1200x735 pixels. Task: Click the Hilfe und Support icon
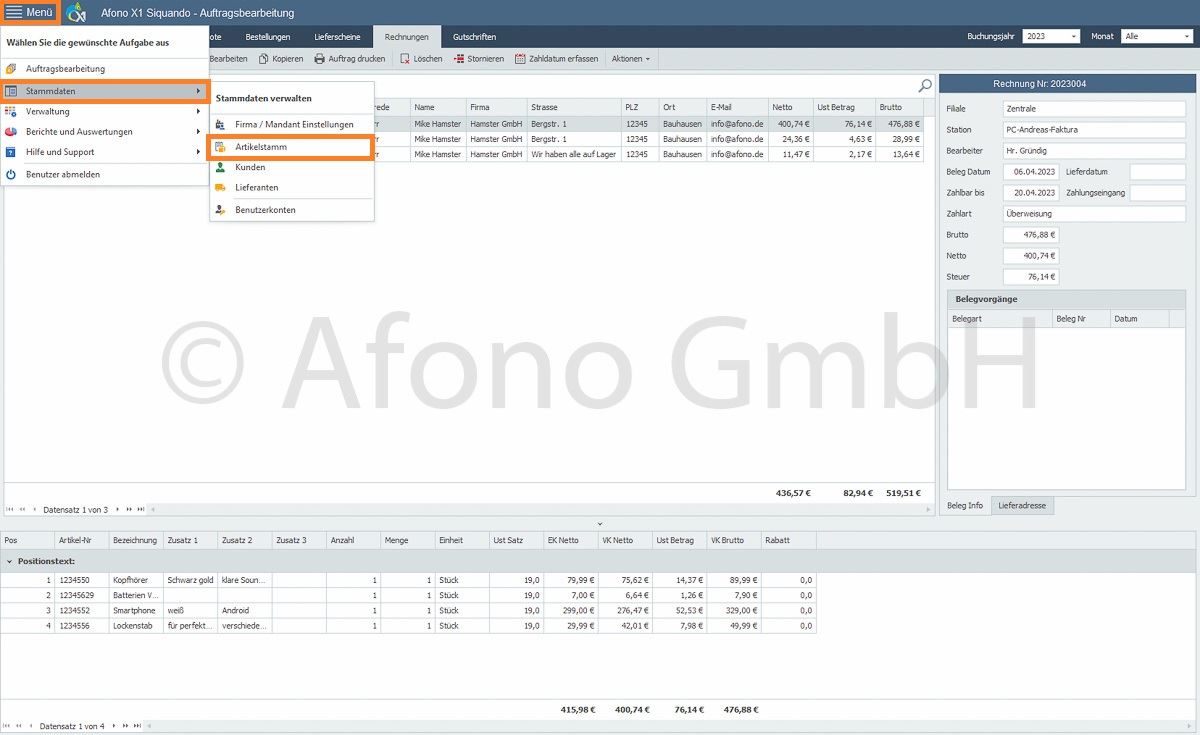(11, 152)
